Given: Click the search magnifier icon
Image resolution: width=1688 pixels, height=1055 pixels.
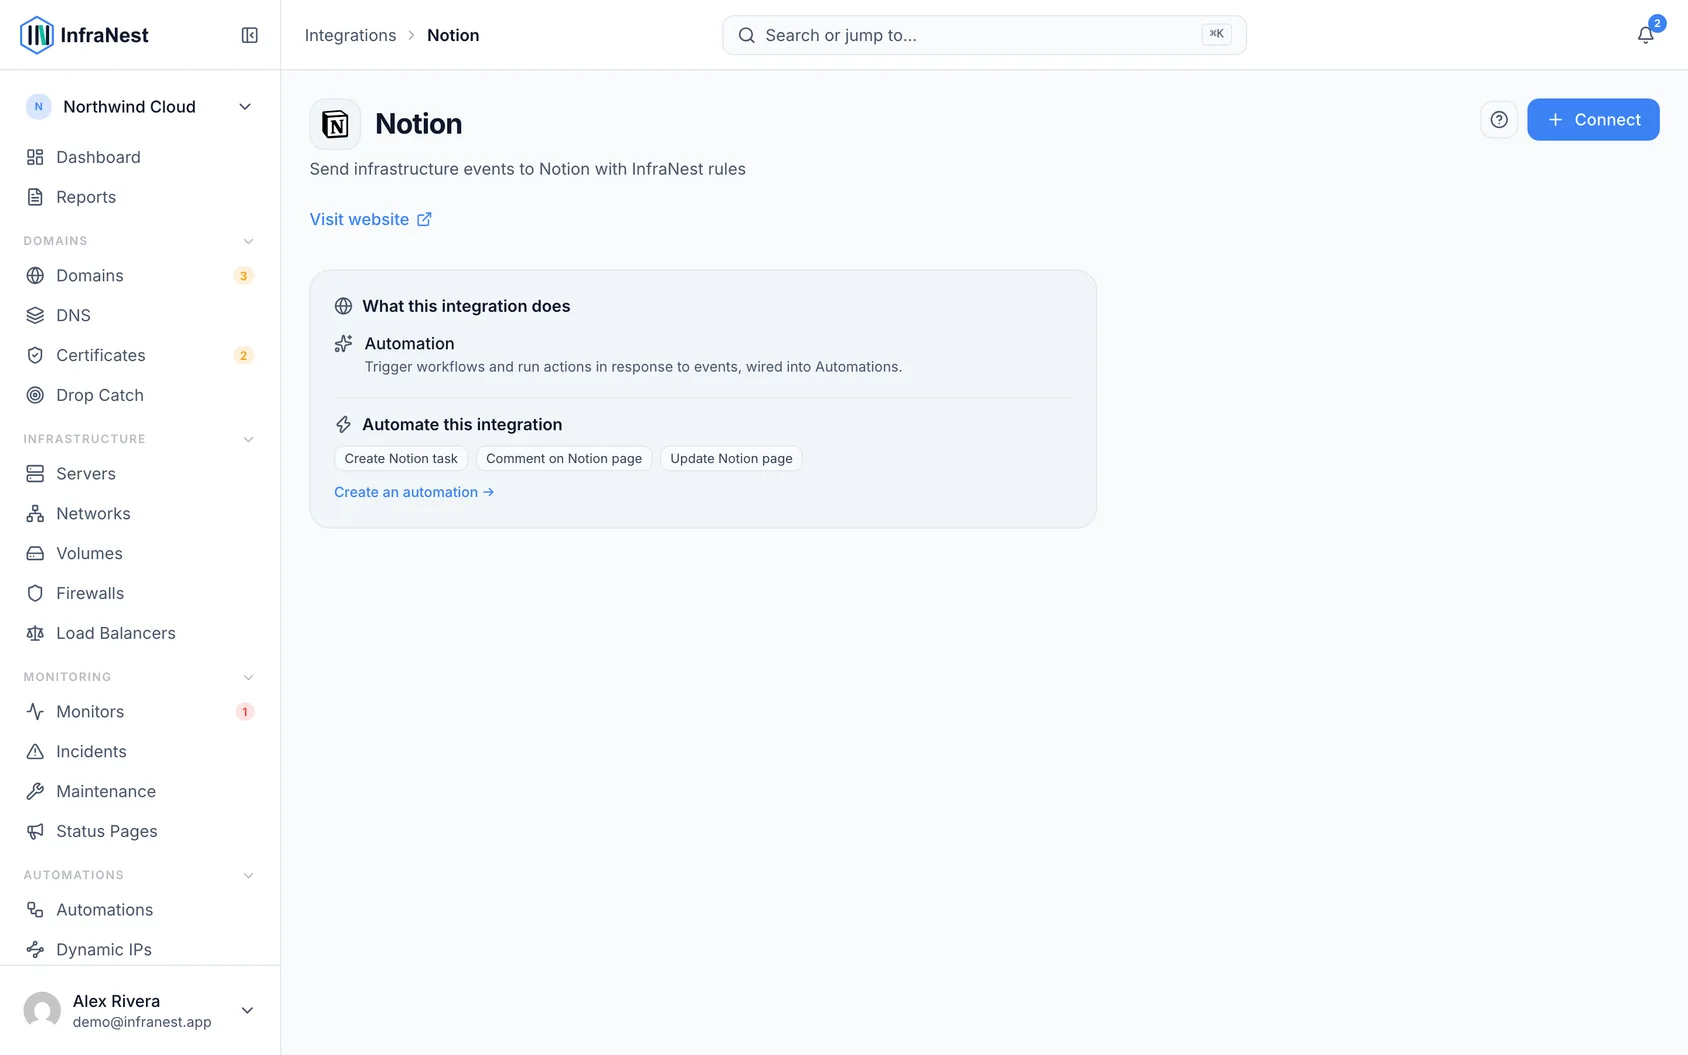Looking at the screenshot, I should coord(746,35).
